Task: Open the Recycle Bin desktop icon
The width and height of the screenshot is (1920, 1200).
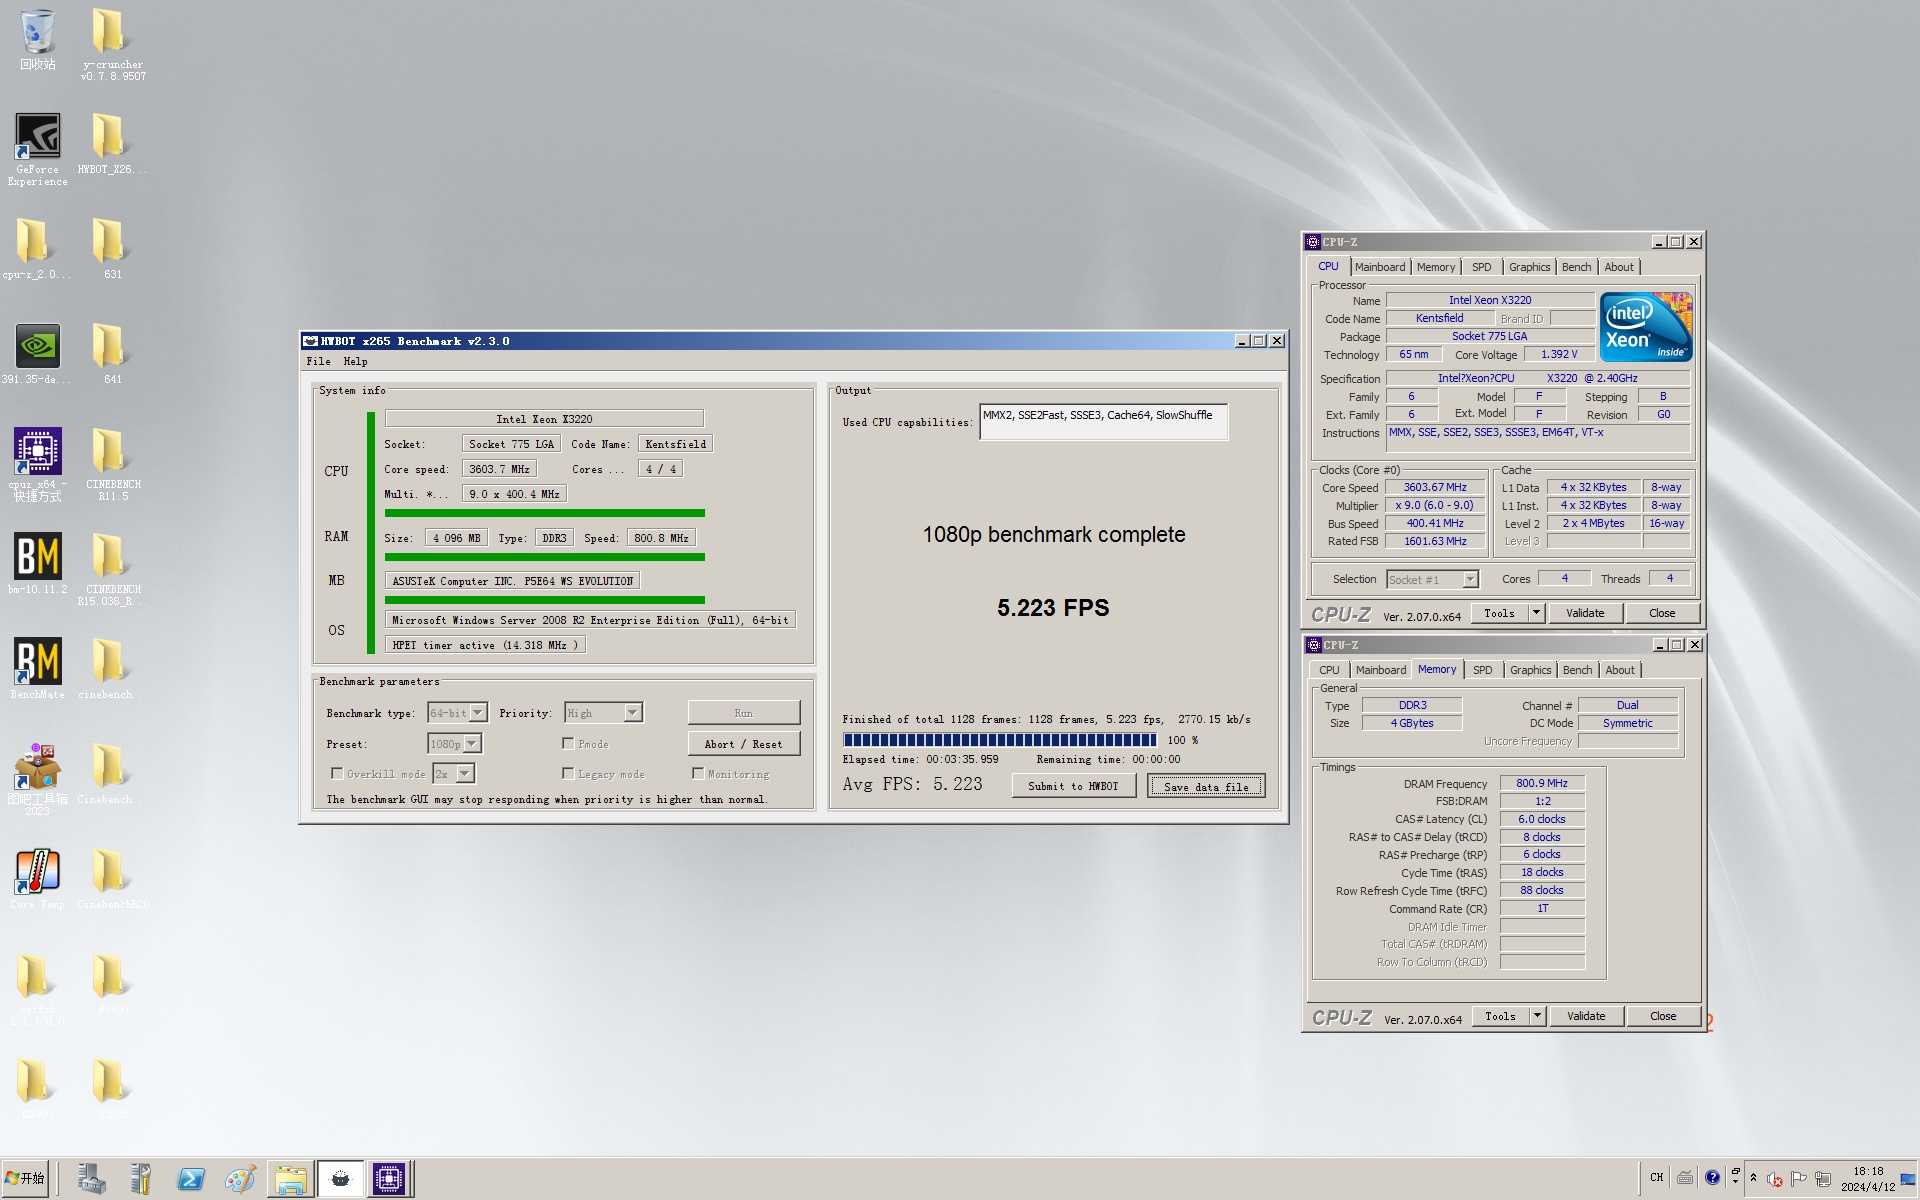Action: (38, 40)
